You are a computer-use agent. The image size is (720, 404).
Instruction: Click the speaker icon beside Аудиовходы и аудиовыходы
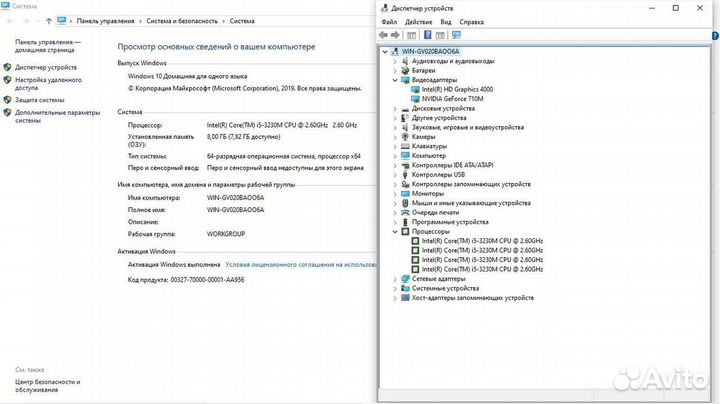pos(405,61)
